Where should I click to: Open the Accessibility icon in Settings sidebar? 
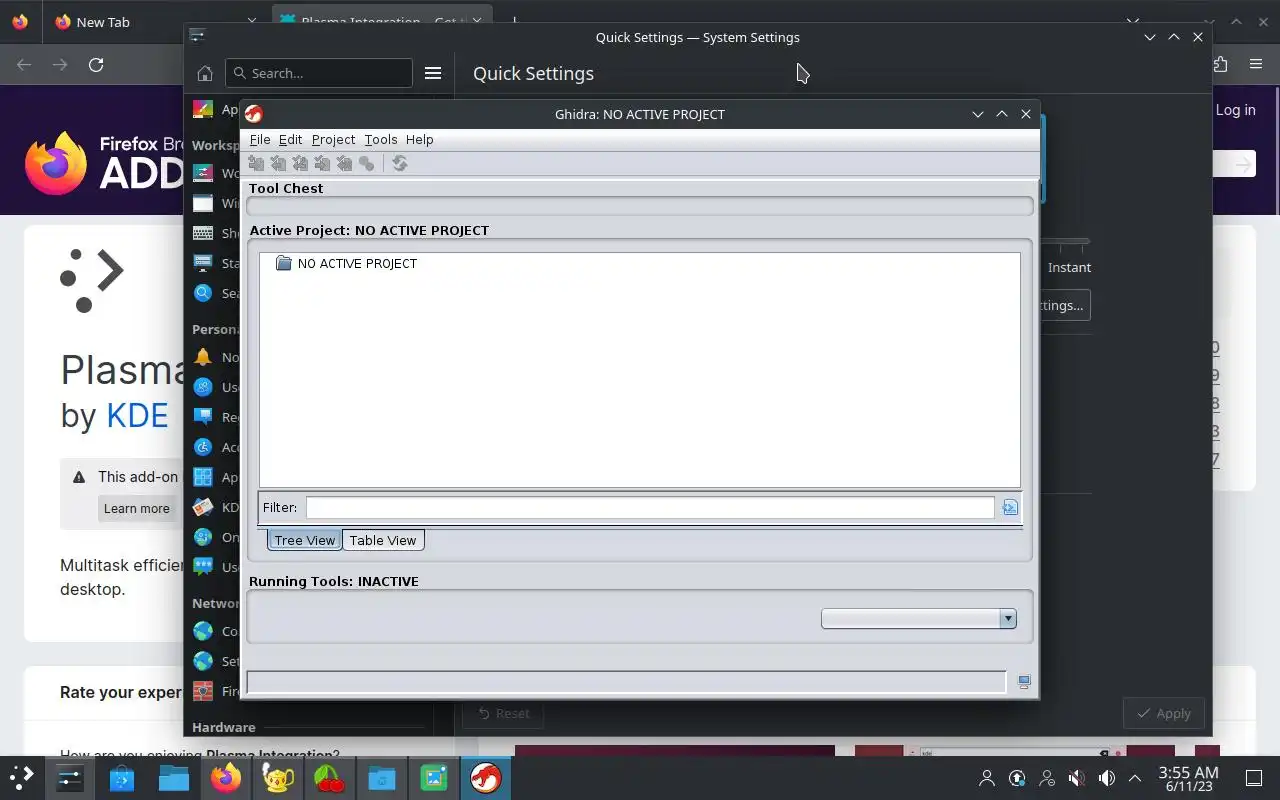203,447
